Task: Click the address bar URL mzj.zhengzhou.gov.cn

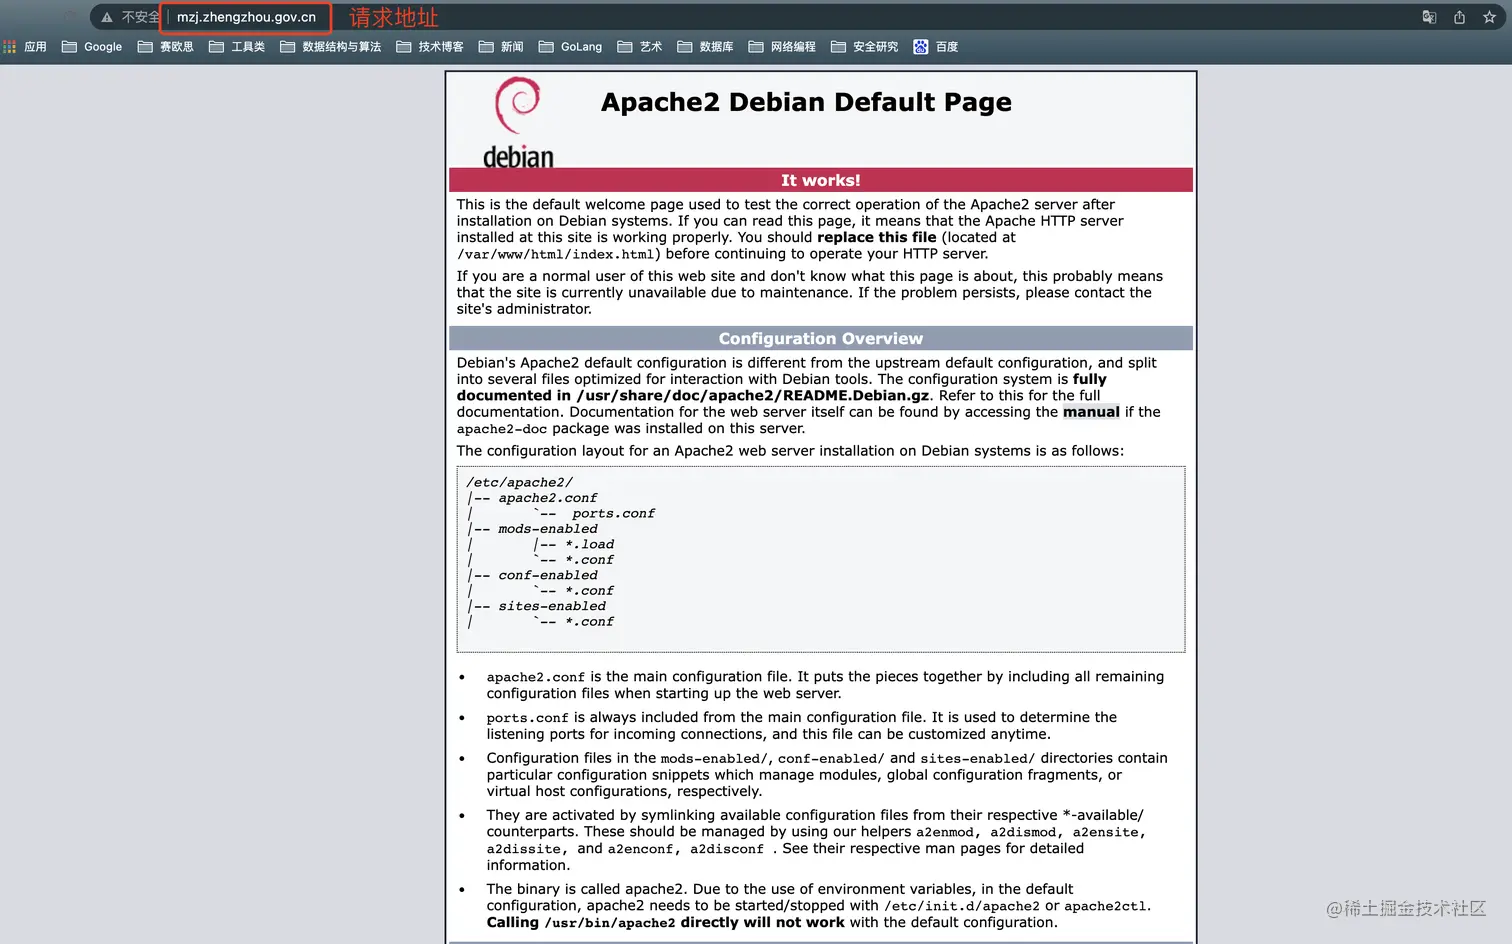Action: point(246,17)
